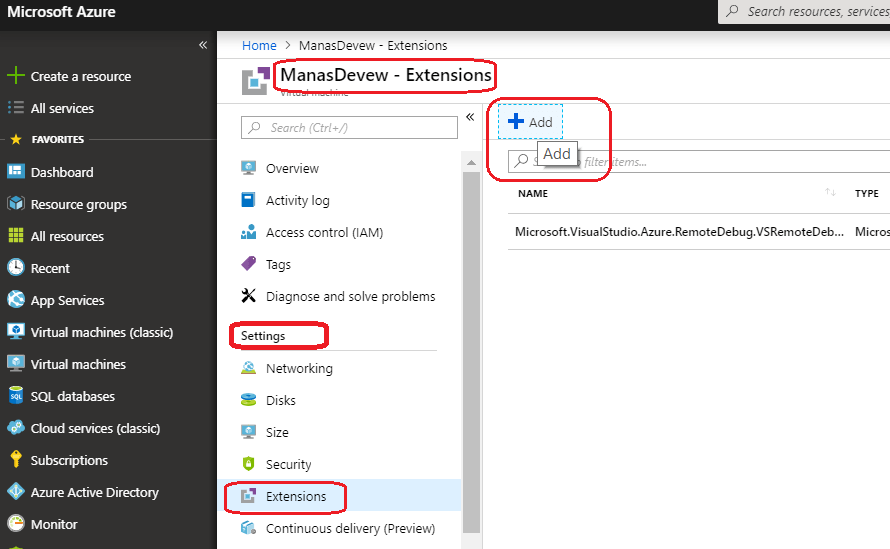The height and width of the screenshot is (549, 890).
Task: Click the Disks icon under Settings
Action: pos(248,400)
